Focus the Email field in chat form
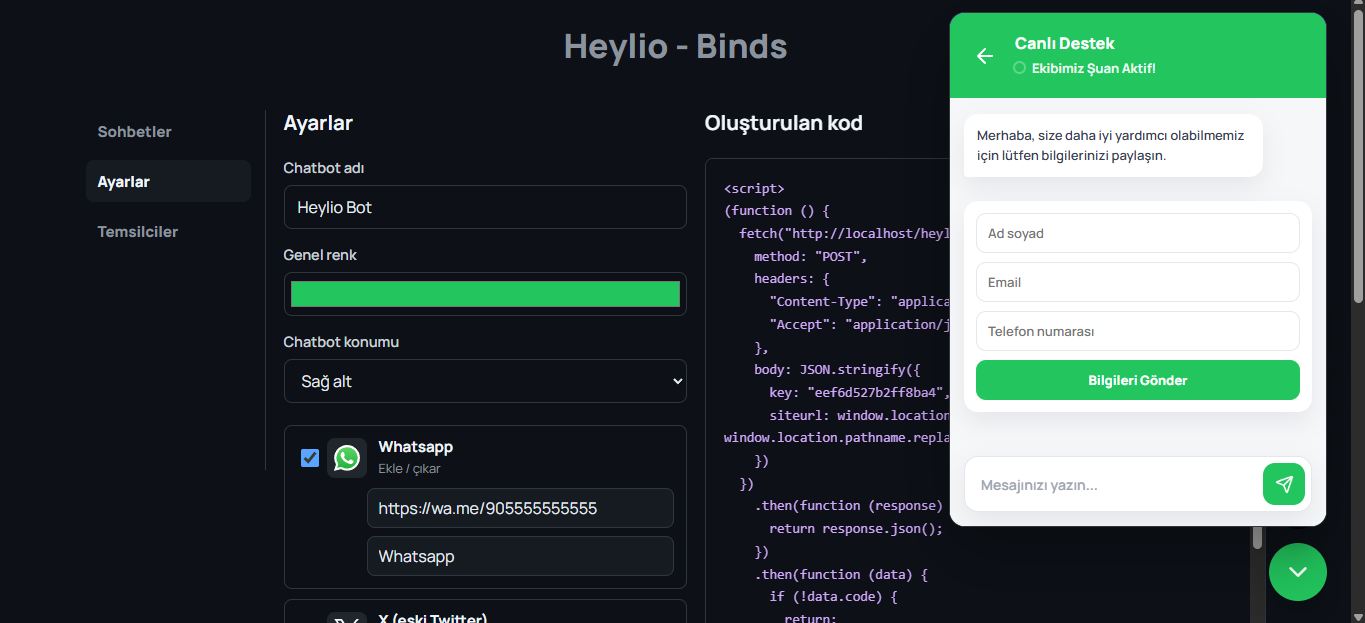1365x623 pixels. [1138, 282]
